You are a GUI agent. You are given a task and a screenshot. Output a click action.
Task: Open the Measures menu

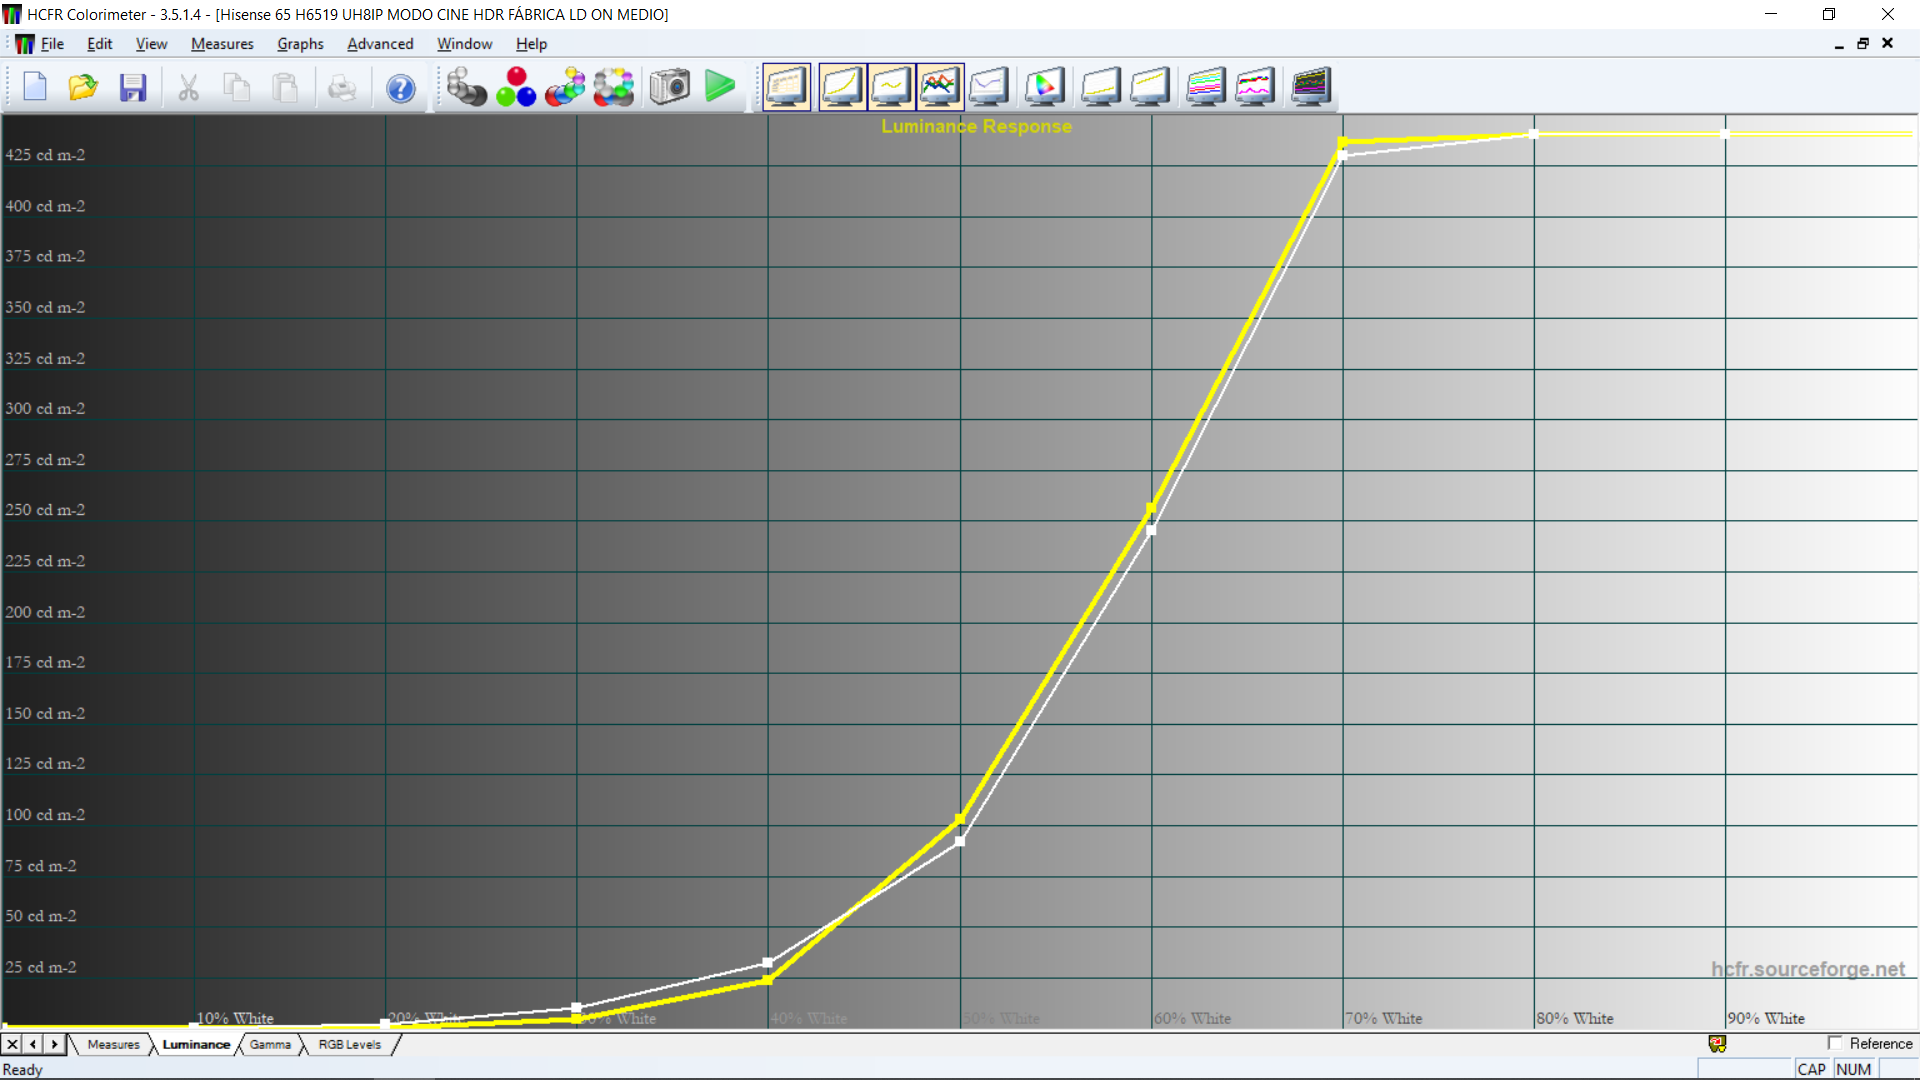point(222,44)
